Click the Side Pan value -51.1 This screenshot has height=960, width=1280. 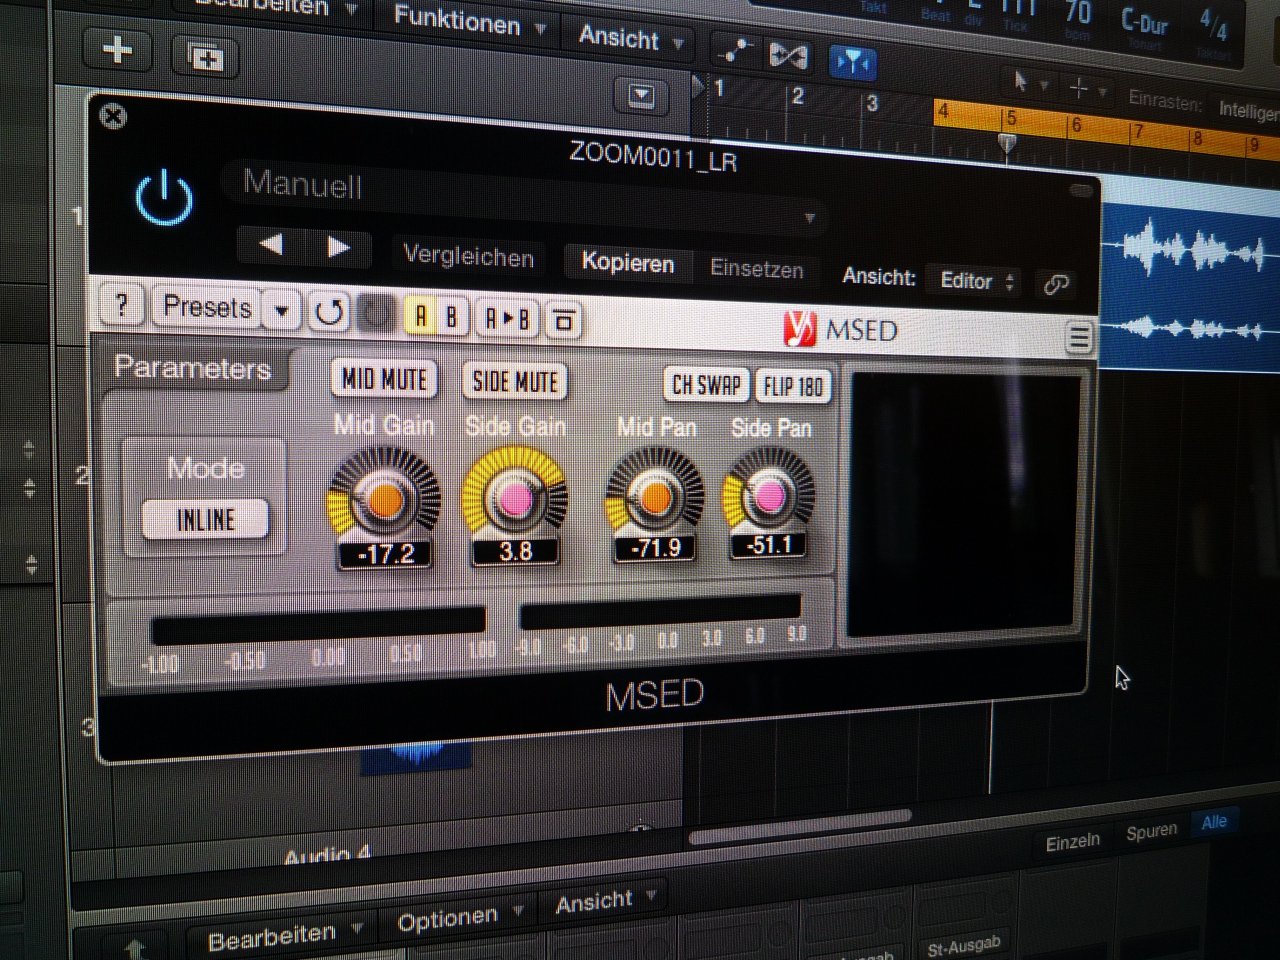pyautogui.click(x=769, y=545)
